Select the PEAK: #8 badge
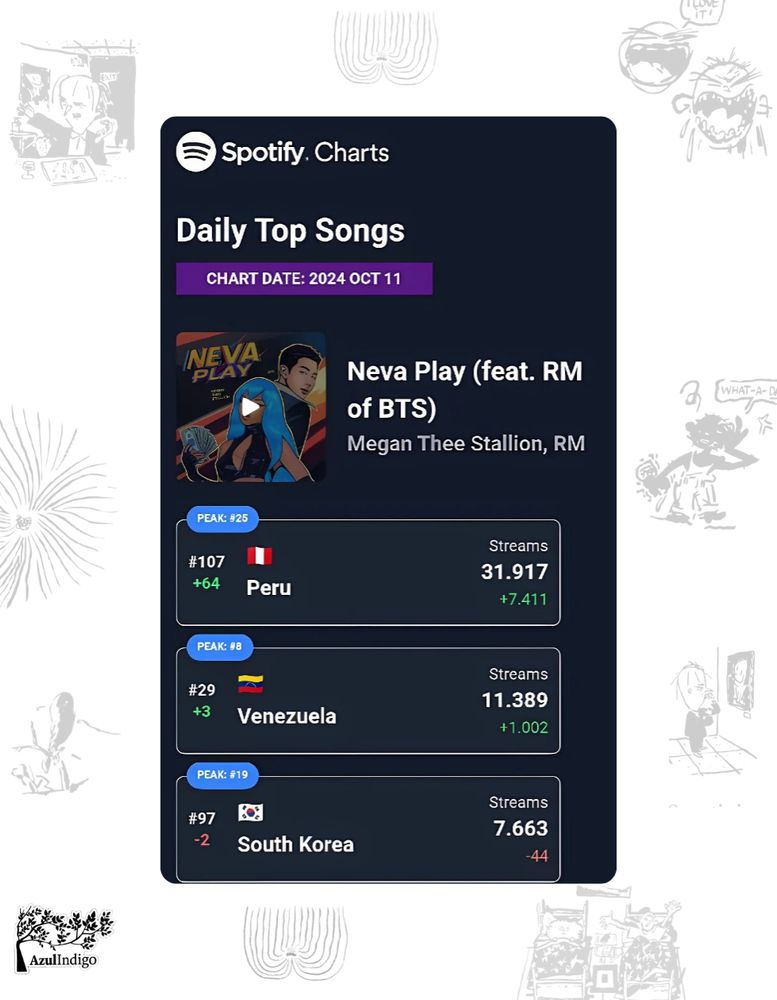 pyautogui.click(x=219, y=647)
